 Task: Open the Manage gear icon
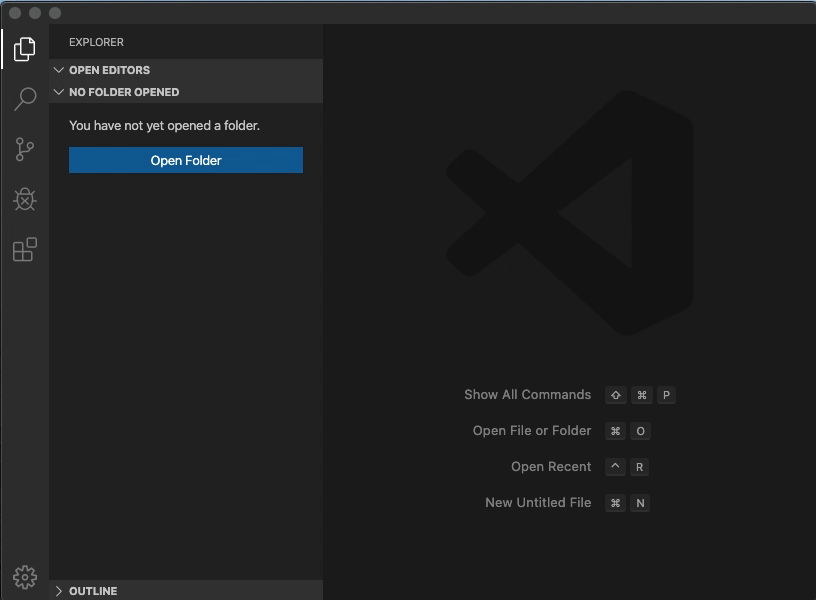24,577
